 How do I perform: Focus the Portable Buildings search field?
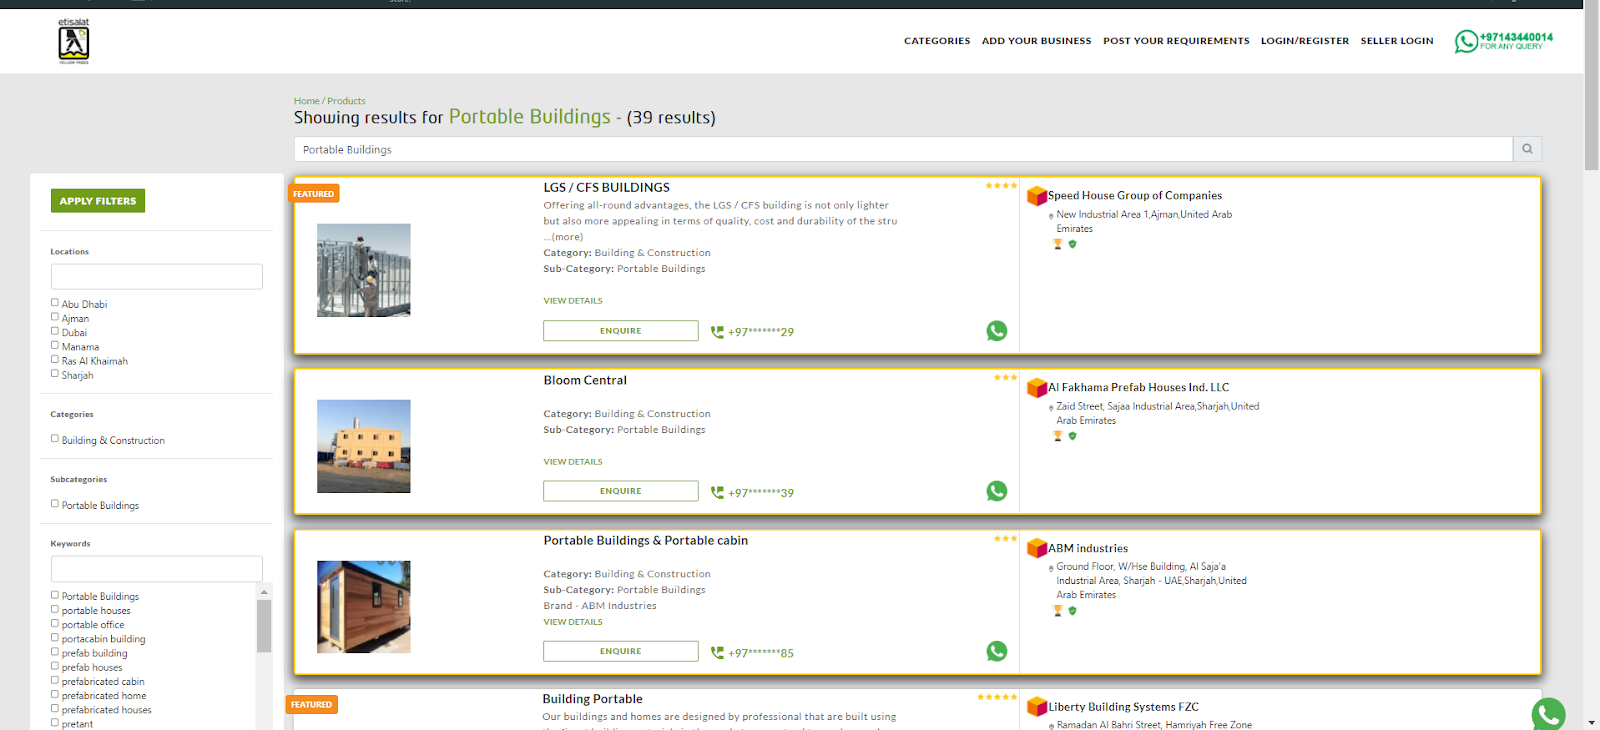(x=903, y=149)
